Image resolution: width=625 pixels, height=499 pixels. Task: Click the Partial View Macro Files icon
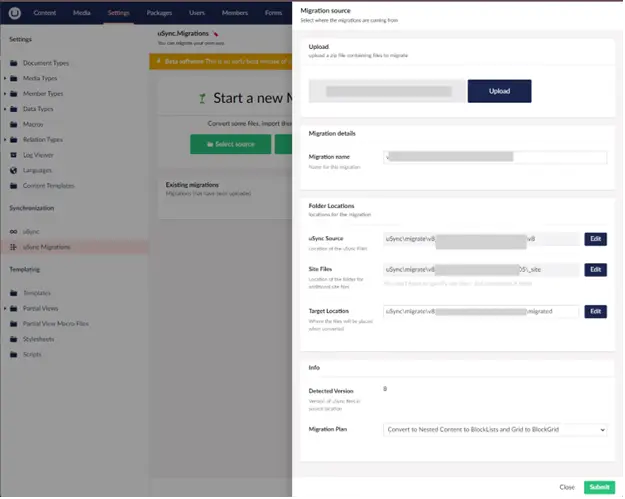click(x=14, y=324)
